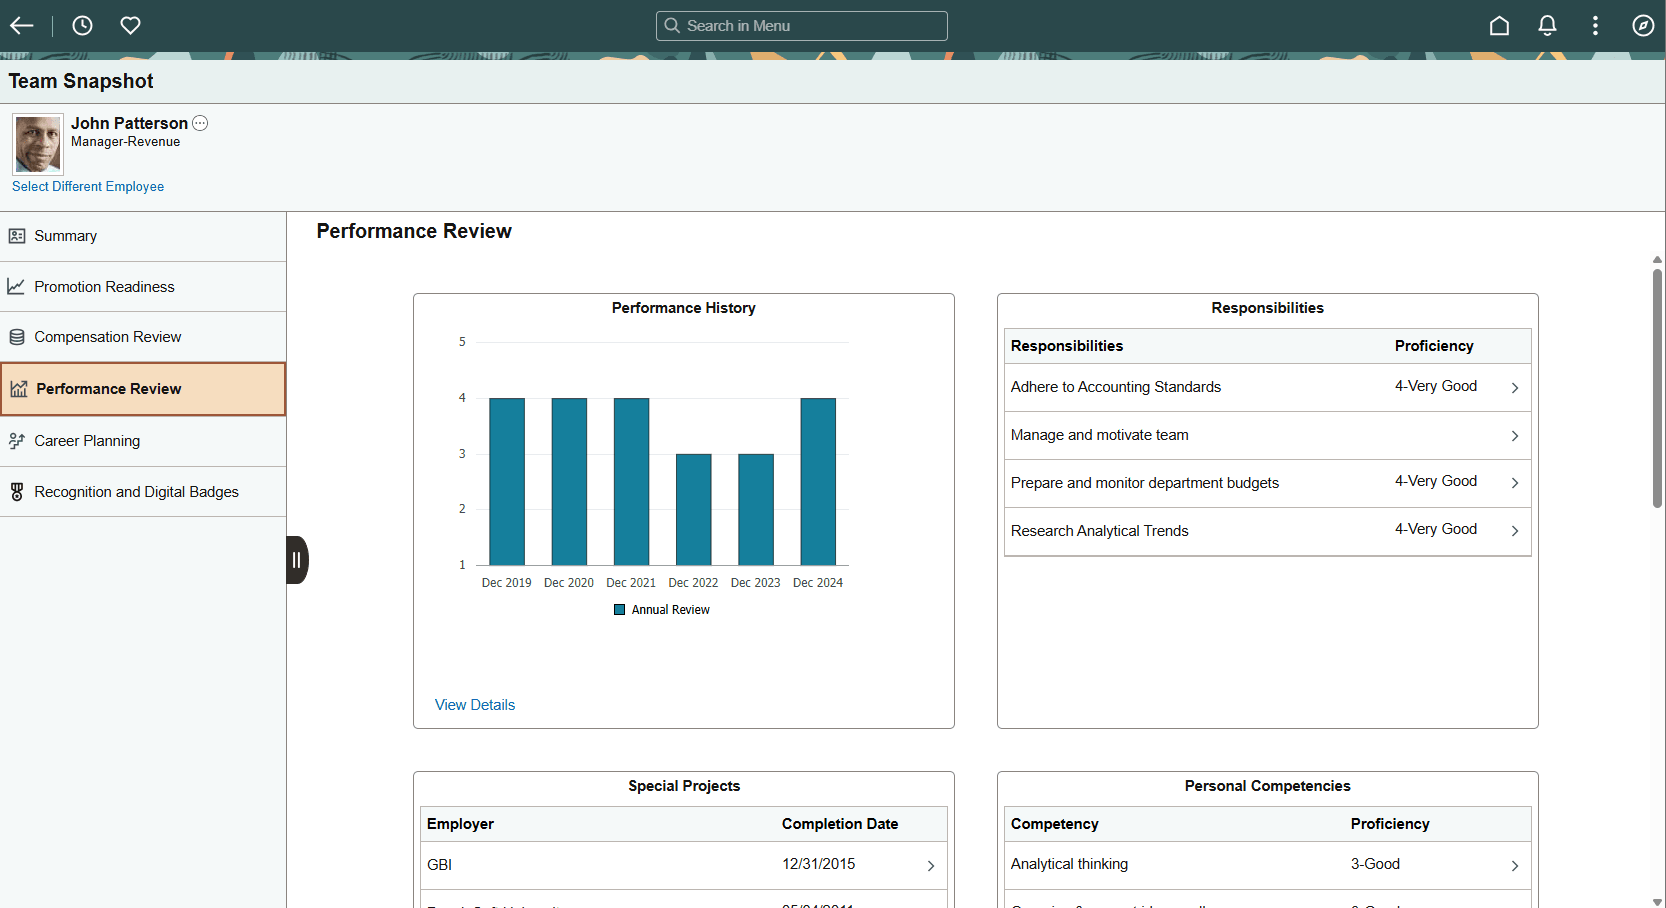Collapse the left navigation panel handle
The height and width of the screenshot is (908, 1666).
pyautogui.click(x=297, y=560)
